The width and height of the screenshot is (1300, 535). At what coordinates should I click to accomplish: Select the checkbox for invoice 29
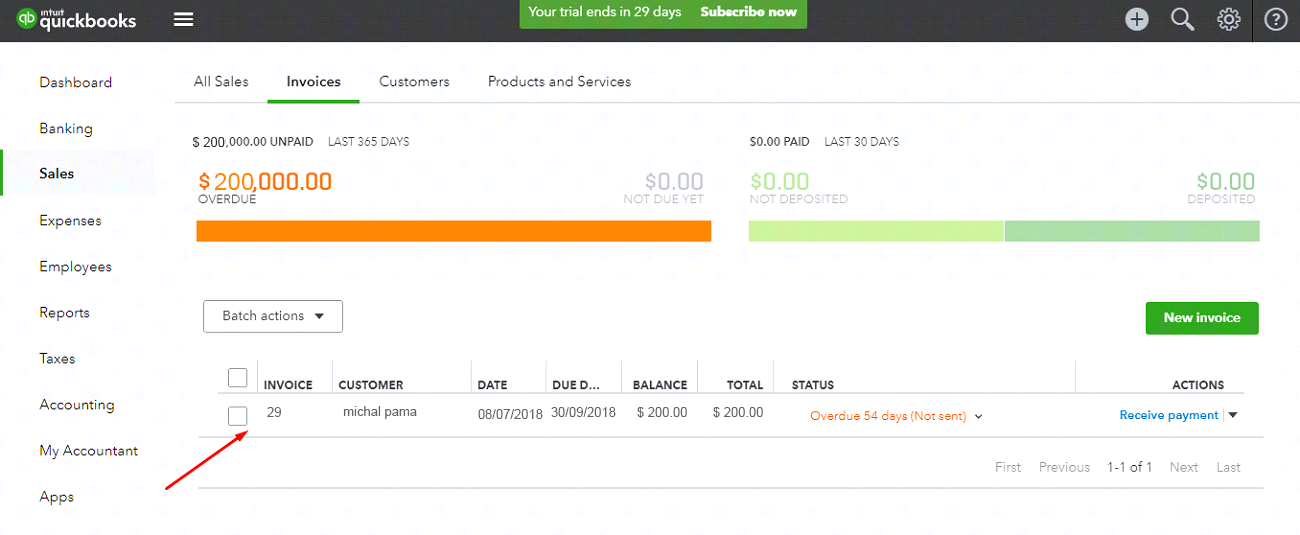237,416
